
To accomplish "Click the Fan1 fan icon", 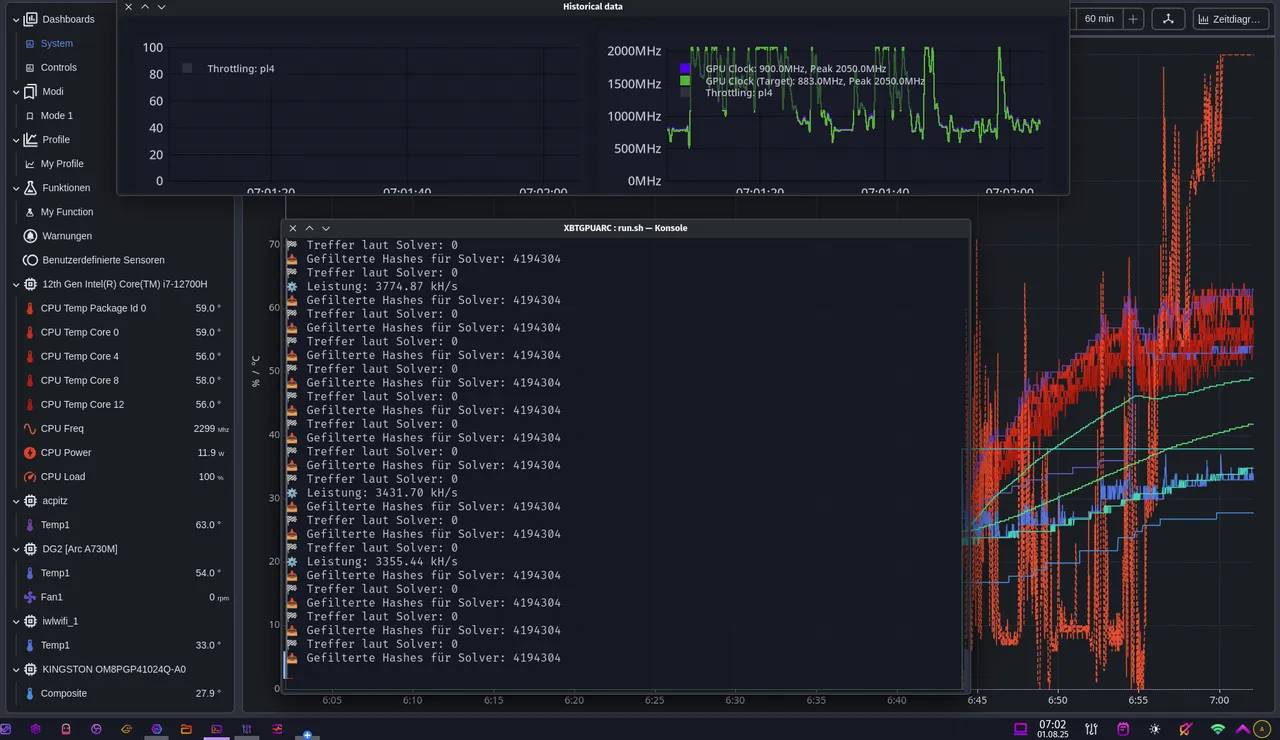I will click(30, 597).
